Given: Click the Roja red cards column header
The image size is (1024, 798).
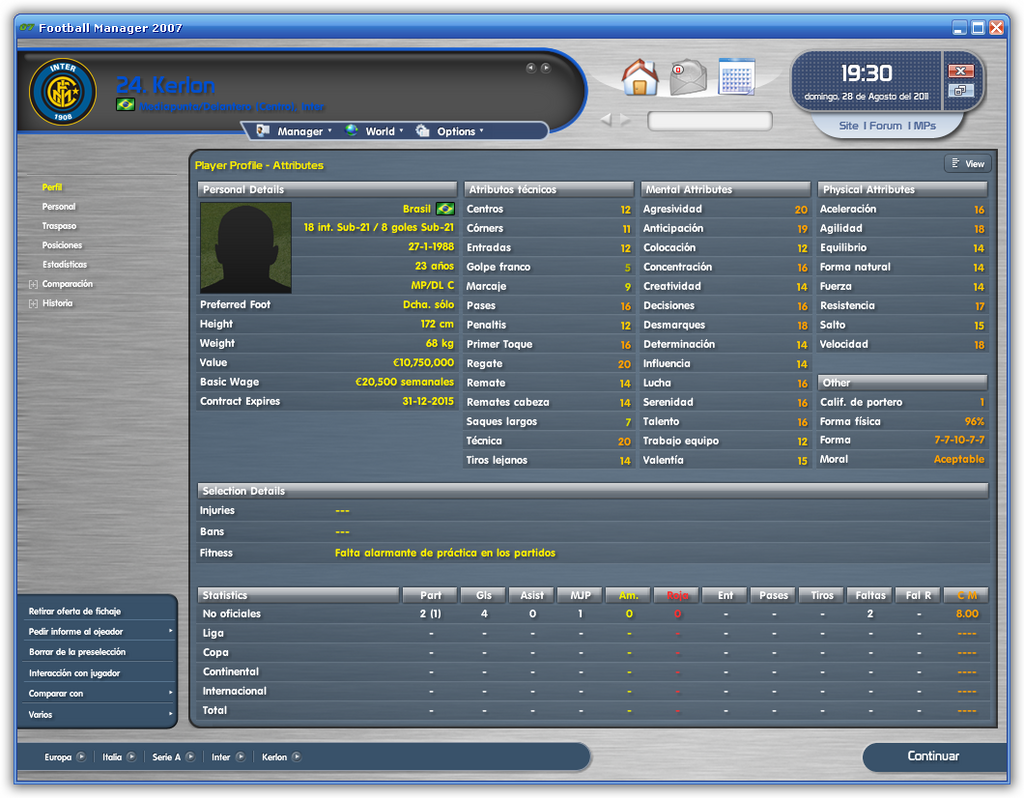Looking at the screenshot, I should click(x=677, y=595).
